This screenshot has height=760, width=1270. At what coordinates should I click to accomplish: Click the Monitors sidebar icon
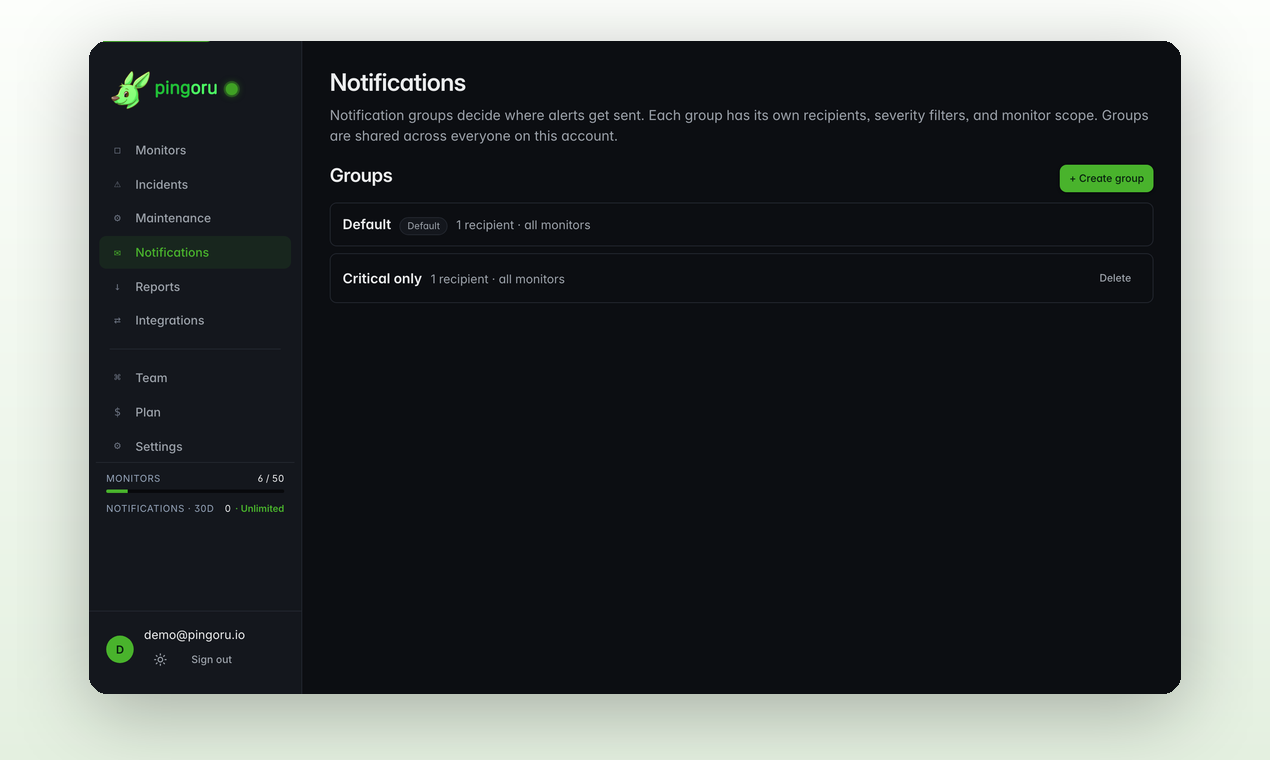(x=117, y=150)
